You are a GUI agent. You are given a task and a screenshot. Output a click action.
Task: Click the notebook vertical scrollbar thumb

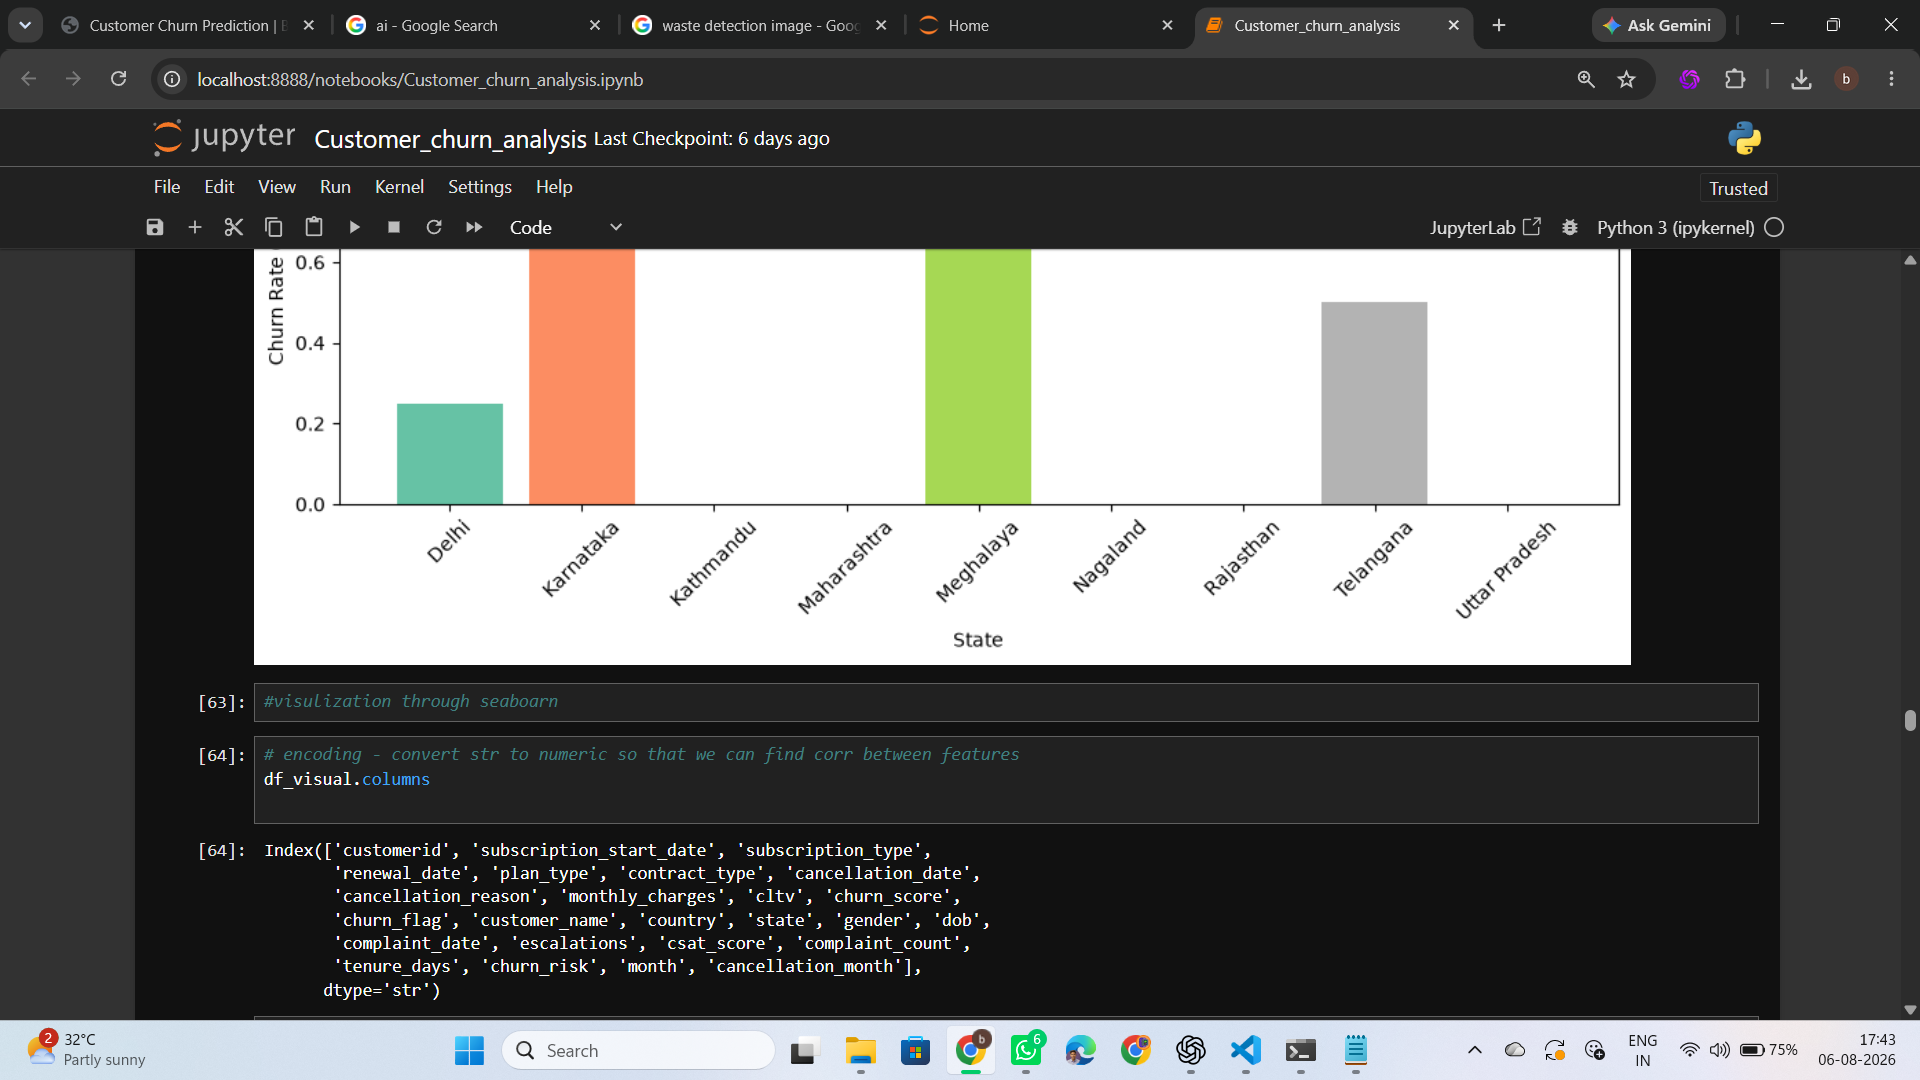coord(1910,720)
